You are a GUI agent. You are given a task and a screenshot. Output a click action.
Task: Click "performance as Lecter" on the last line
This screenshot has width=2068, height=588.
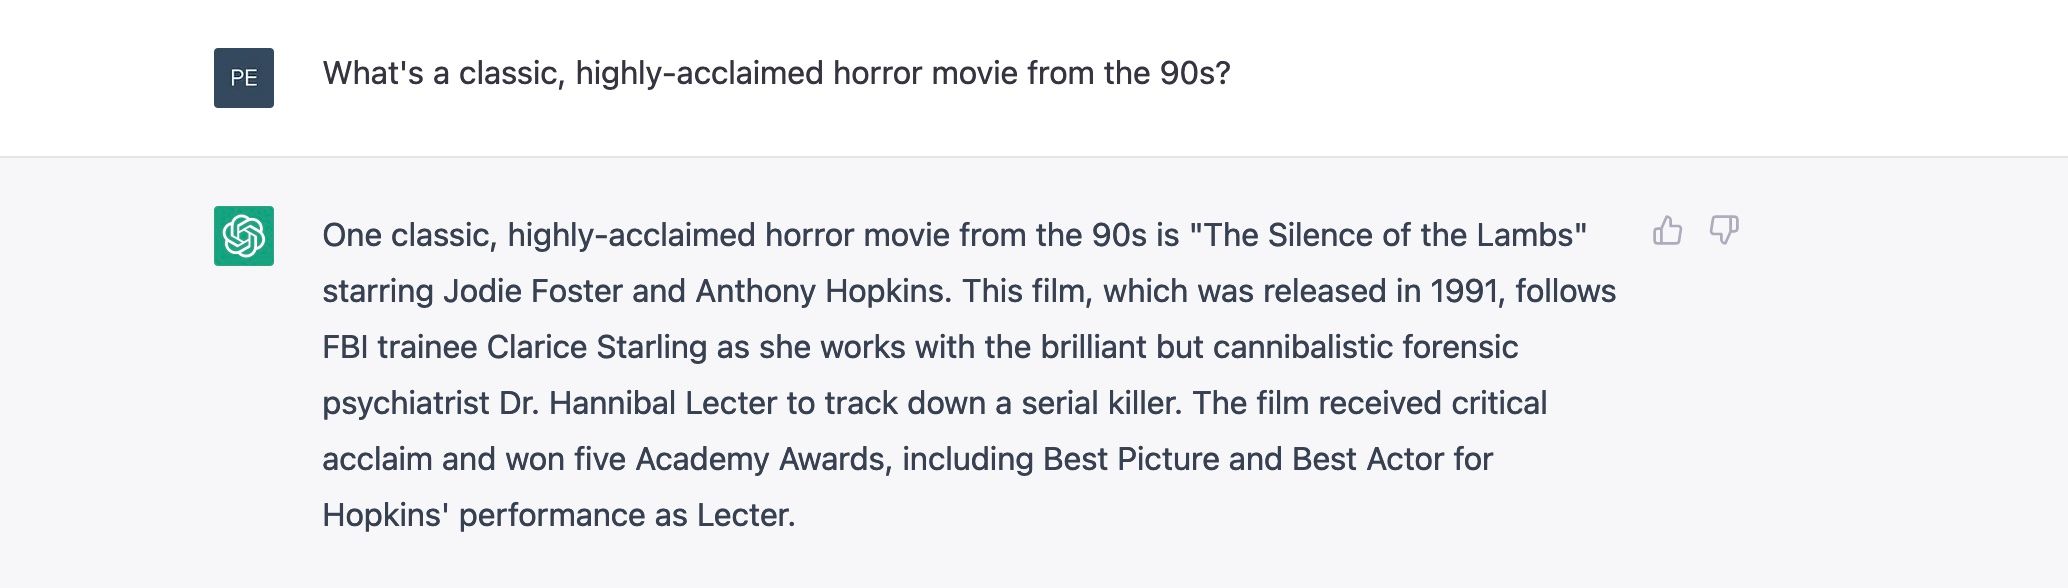coord(627,515)
